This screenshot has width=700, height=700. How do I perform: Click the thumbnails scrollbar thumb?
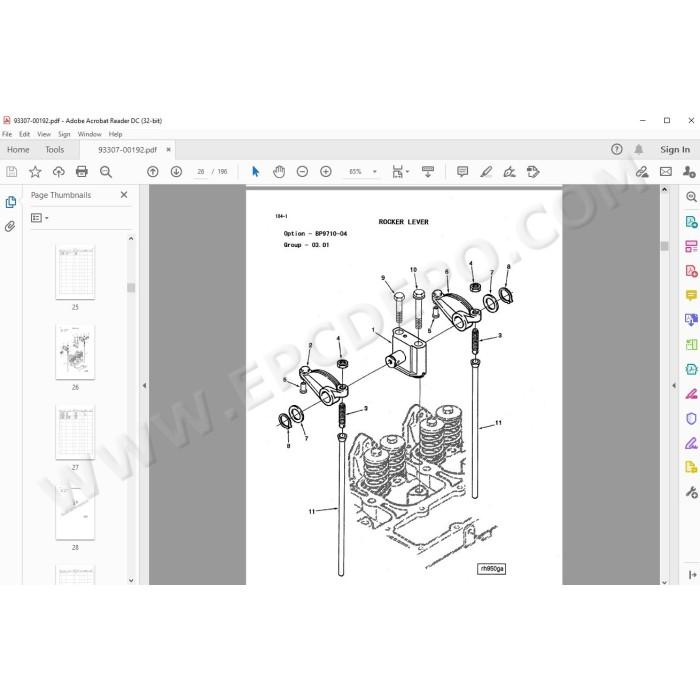pos(131,288)
